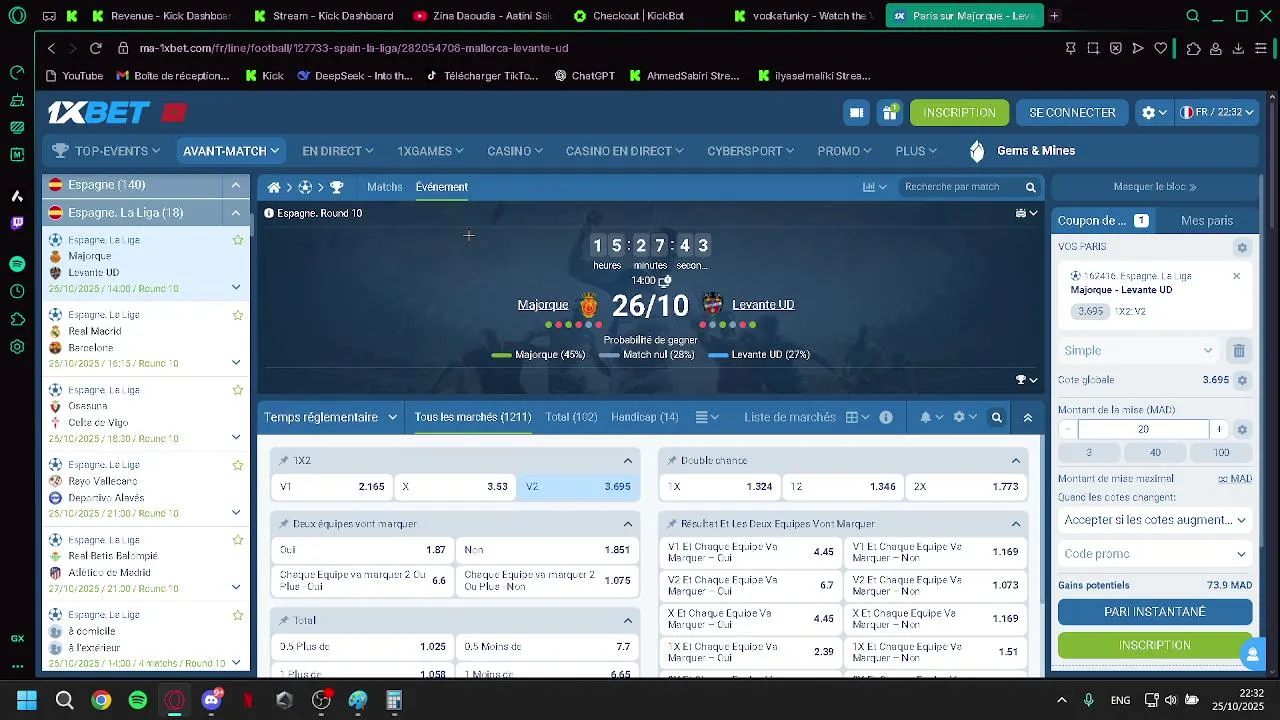Collapse the Double chance market section

tap(1016, 461)
